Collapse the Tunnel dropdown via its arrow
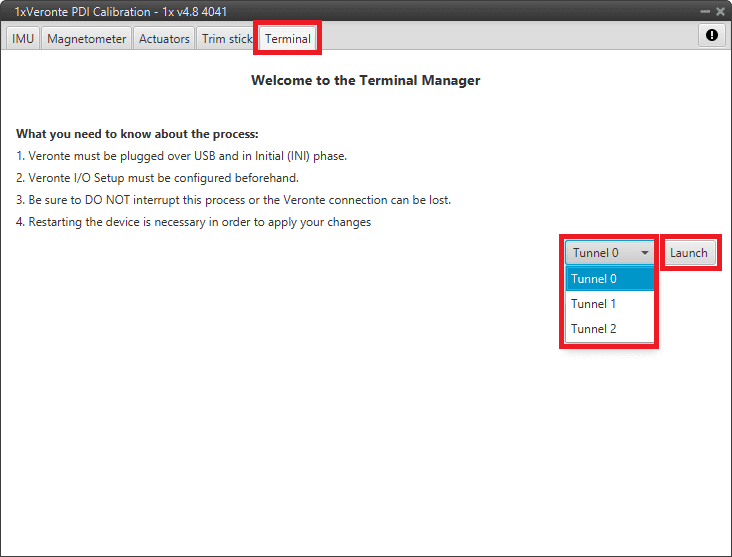Image resolution: width=732 pixels, height=557 pixels. pyautogui.click(x=645, y=253)
